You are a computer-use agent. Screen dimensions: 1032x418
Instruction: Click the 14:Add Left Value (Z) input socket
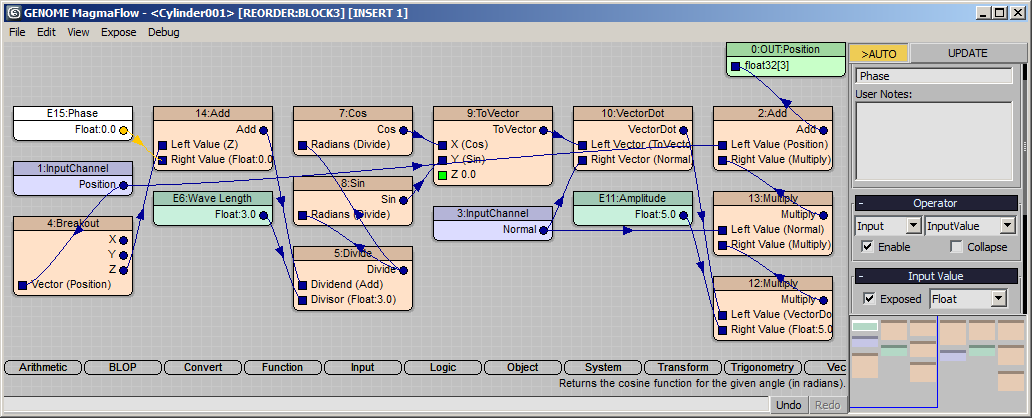162,144
